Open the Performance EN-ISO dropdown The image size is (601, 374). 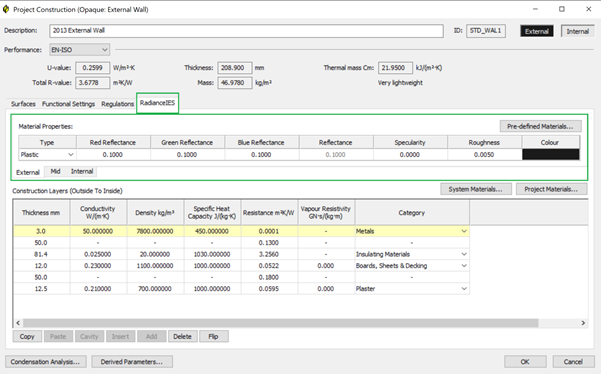(79, 49)
